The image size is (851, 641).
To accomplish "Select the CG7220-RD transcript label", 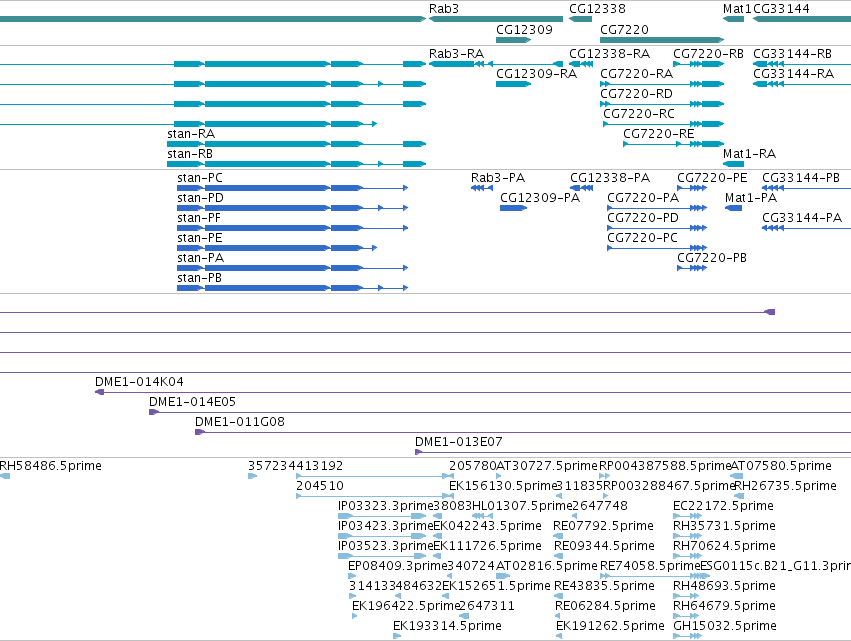I will pos(636,94).
